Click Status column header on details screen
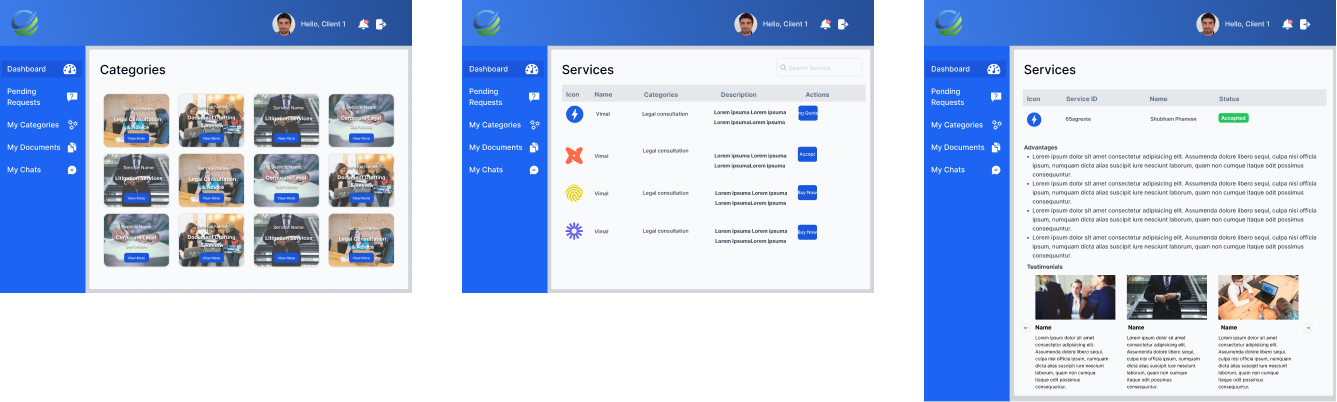The image size is (1337, 402). click(x=1229, y=99)
